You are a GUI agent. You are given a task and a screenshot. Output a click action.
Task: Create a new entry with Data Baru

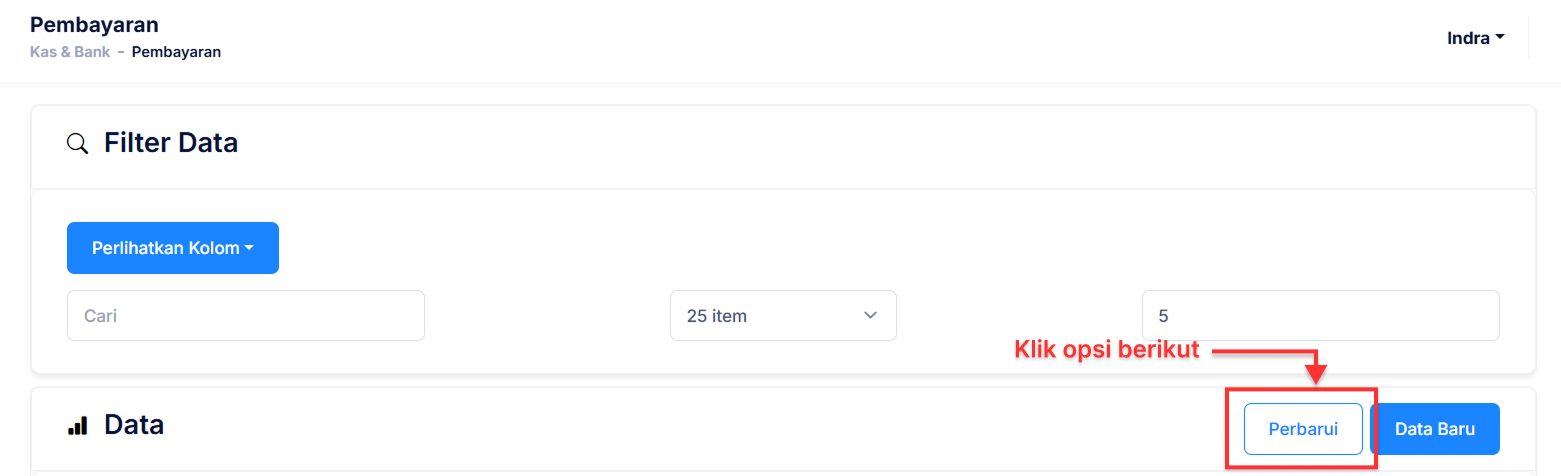point(1435,429)
